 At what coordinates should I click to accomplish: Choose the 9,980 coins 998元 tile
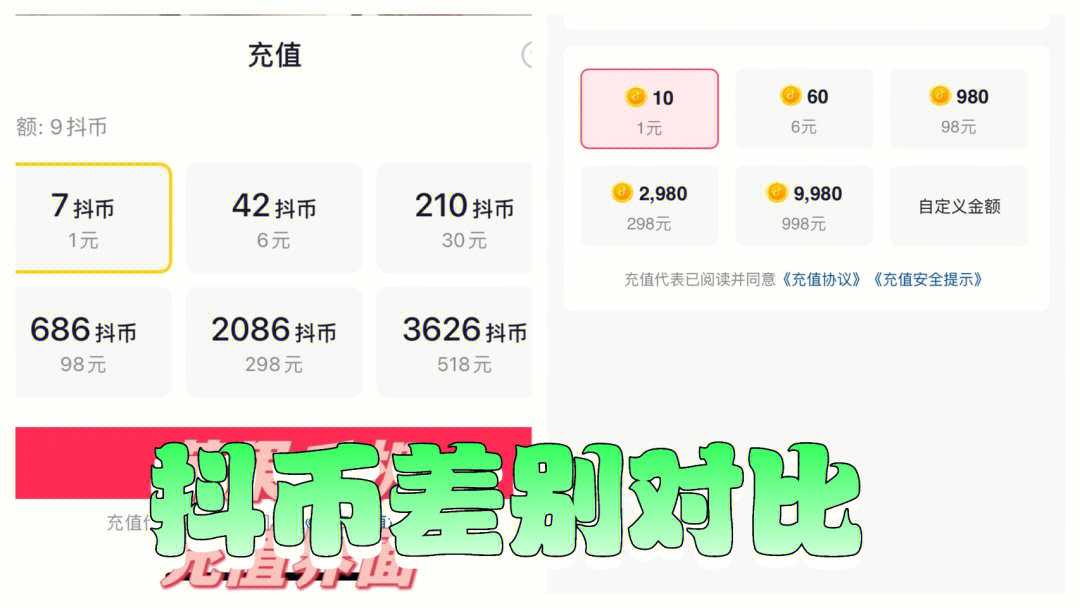pos(804,206)
